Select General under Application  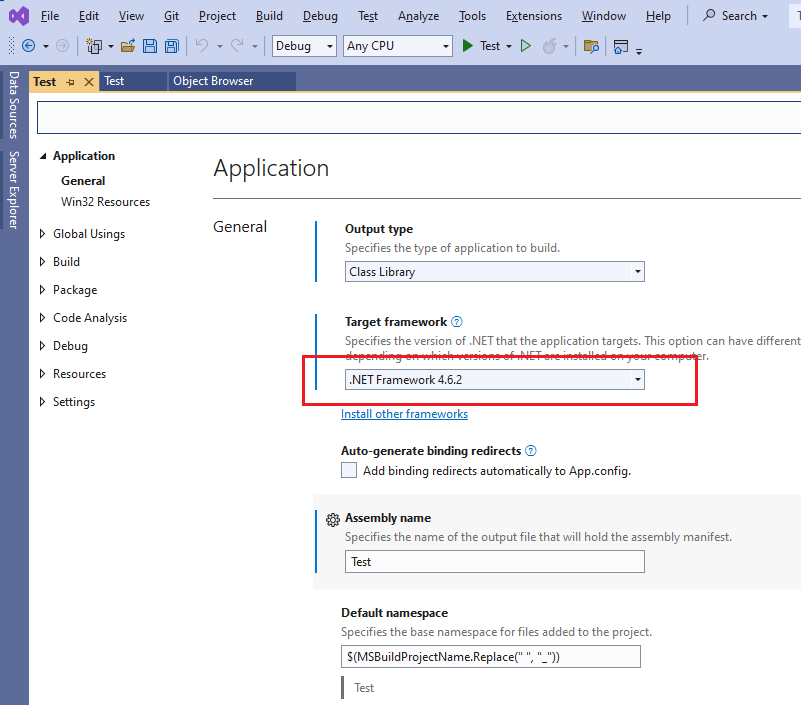point(83,181)
